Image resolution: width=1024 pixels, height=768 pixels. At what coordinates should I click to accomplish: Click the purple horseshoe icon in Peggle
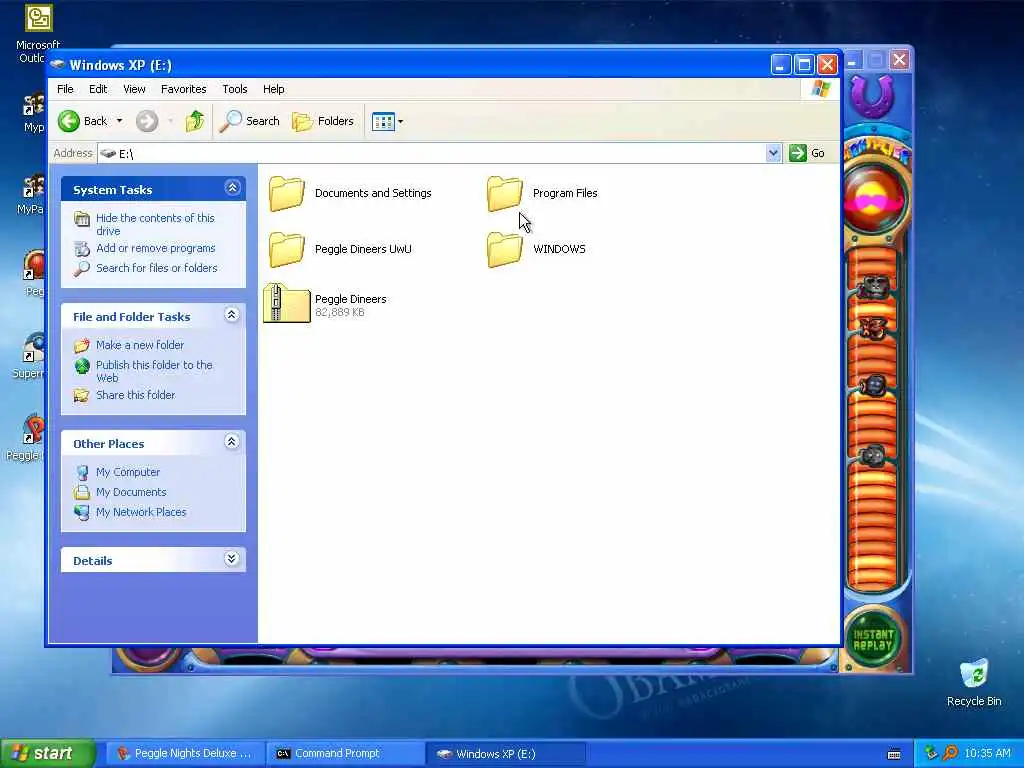pos(872,97)
